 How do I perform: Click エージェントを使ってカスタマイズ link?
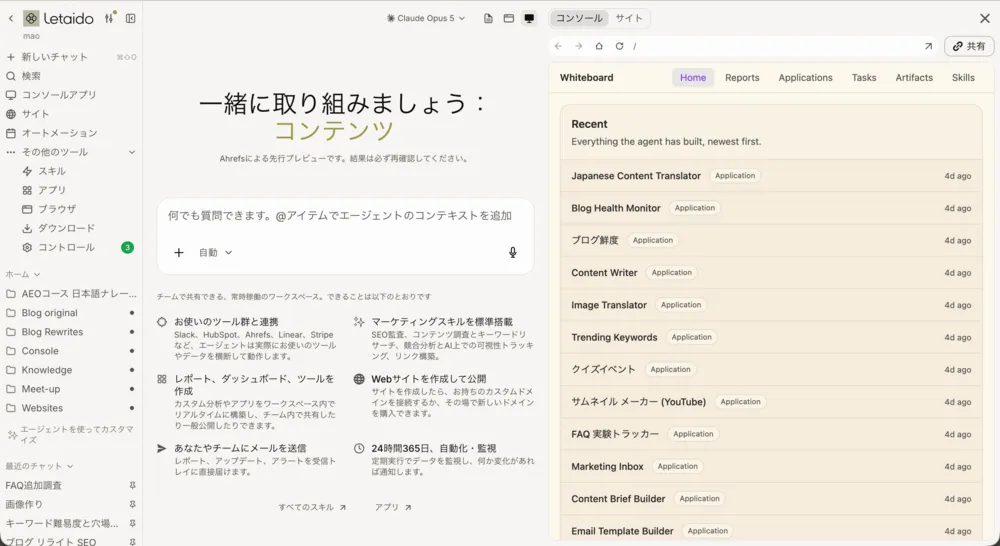71,434
